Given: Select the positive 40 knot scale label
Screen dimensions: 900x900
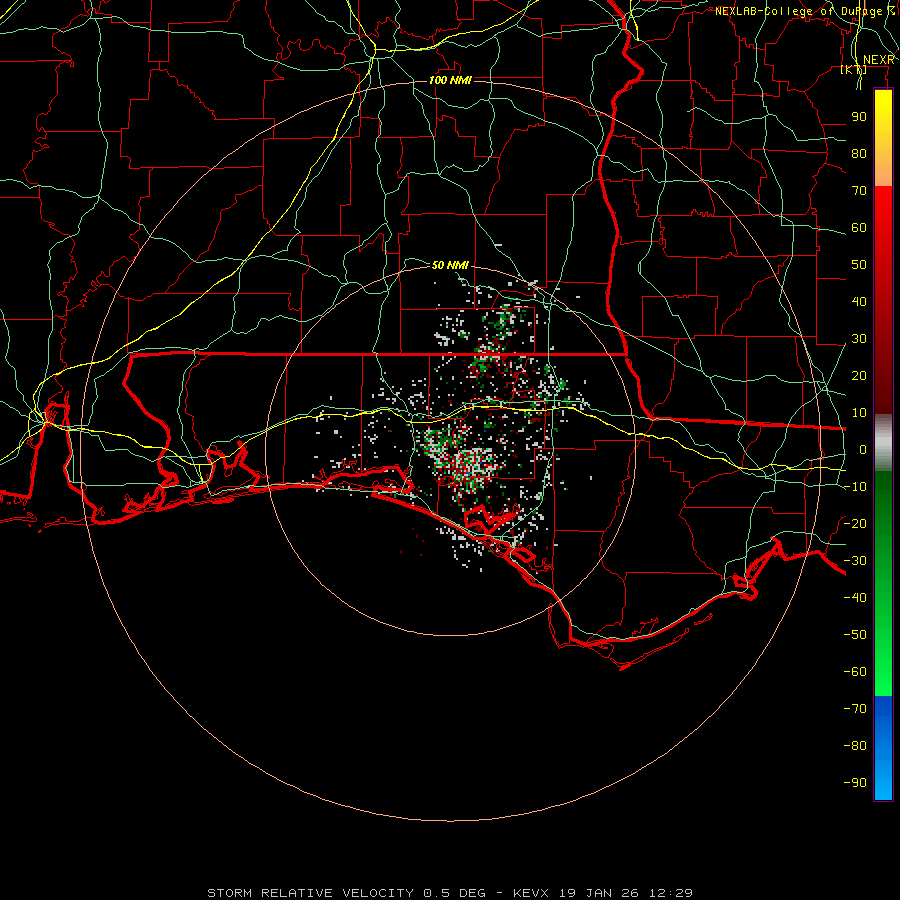Looking at the screenshot, I should (859, 302).
